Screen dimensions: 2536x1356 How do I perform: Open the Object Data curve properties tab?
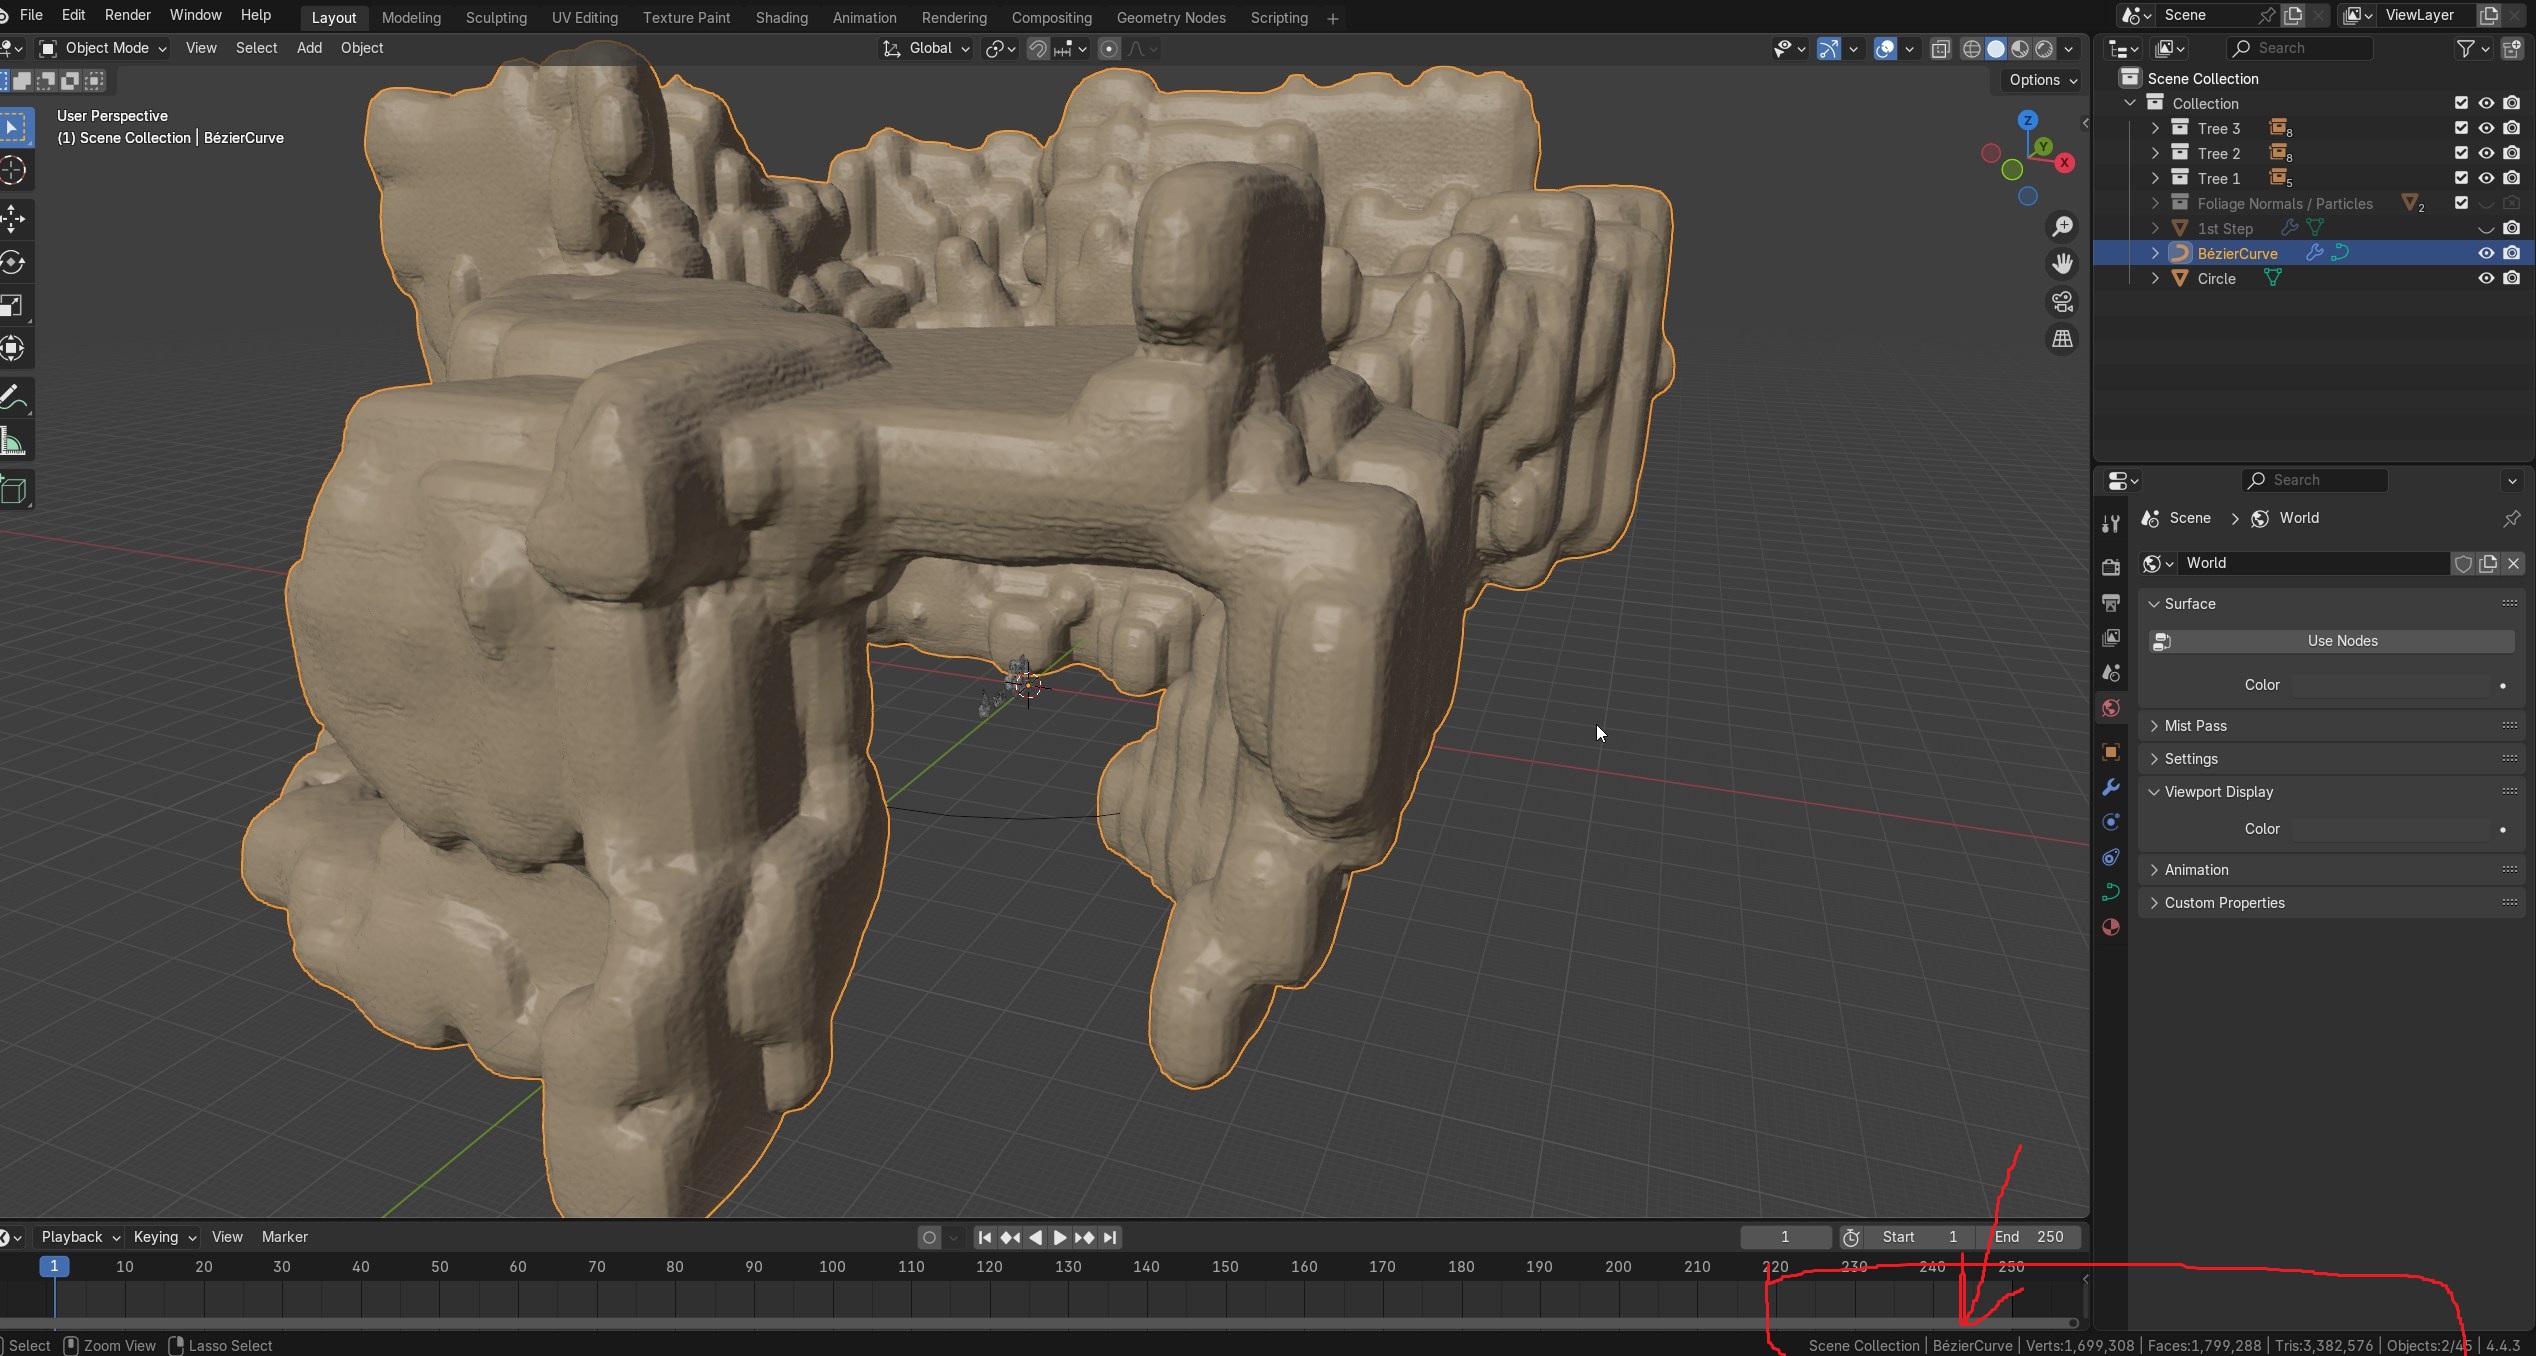coord(2111,892)
